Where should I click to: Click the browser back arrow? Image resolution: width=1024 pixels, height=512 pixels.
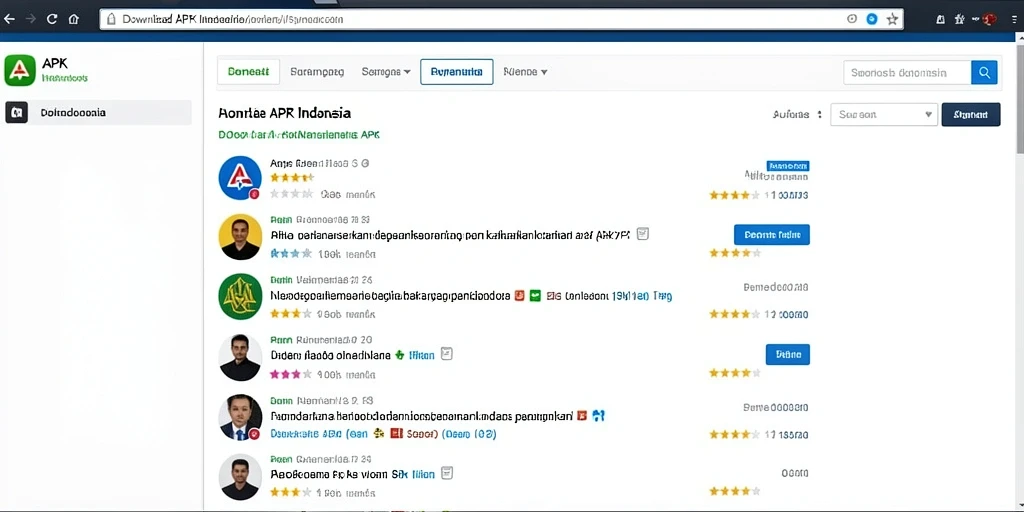pos(9,19)
